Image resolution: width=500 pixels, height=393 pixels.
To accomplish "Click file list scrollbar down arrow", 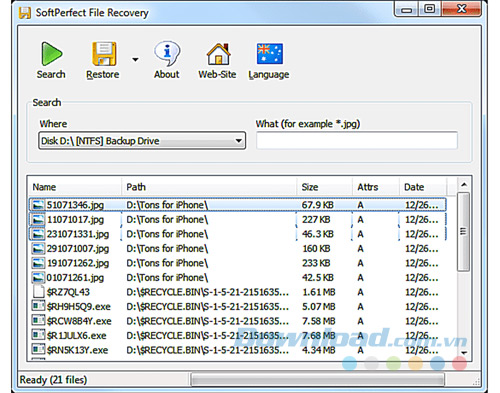I will click(x=464, y=353).
